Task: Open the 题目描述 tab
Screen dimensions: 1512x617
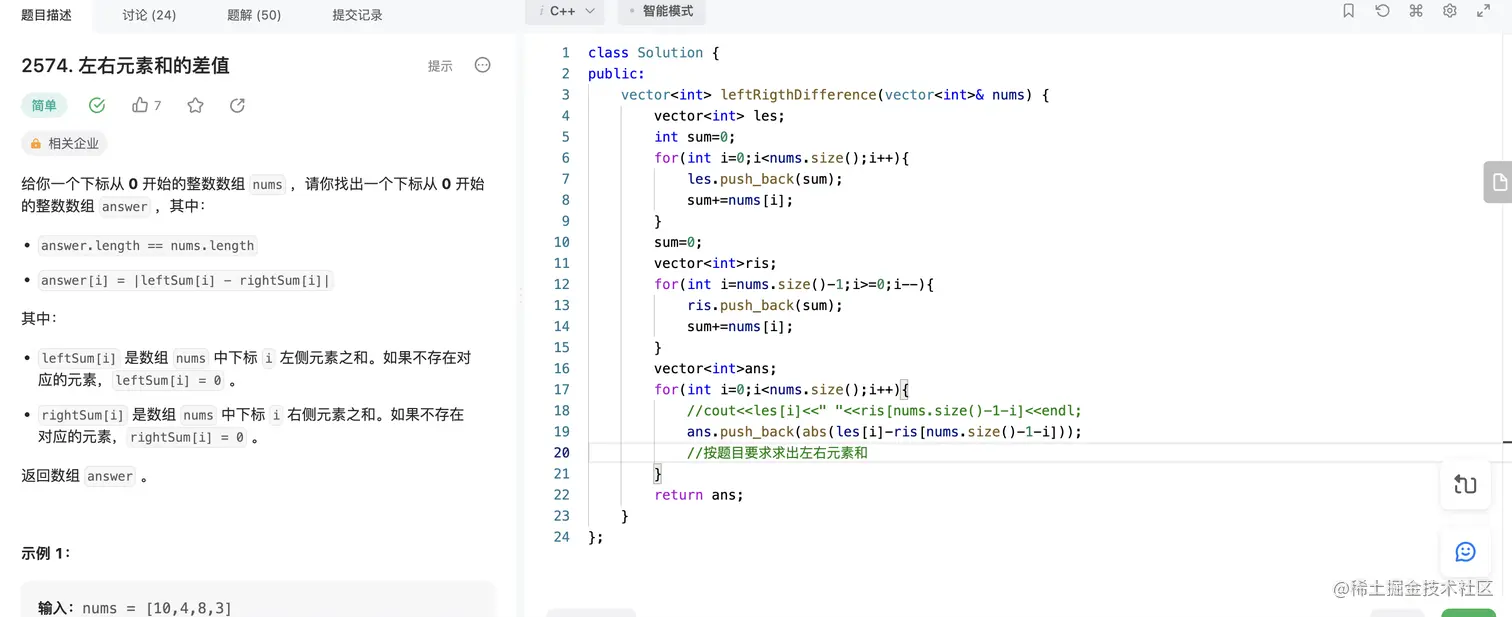Action: click(46, 15)
